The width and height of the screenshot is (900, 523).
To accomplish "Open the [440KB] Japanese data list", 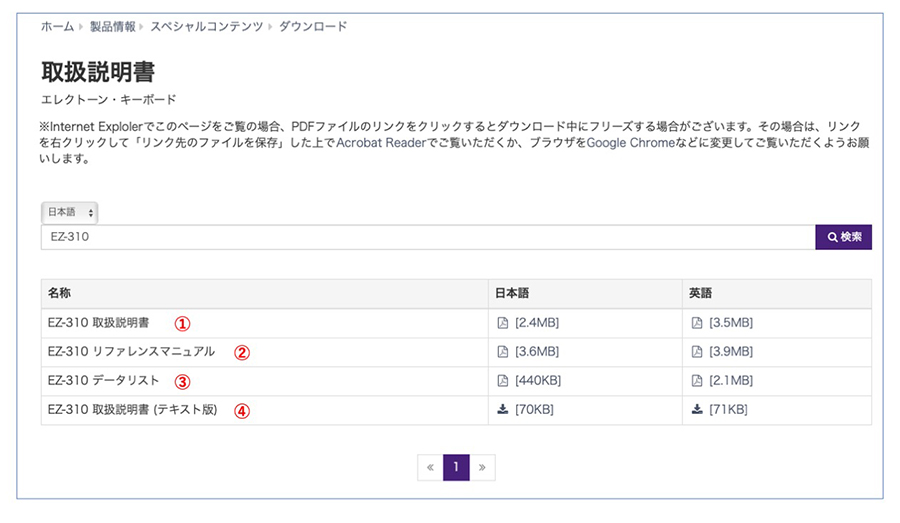I will pyautogui.click(x=538, y=380).
